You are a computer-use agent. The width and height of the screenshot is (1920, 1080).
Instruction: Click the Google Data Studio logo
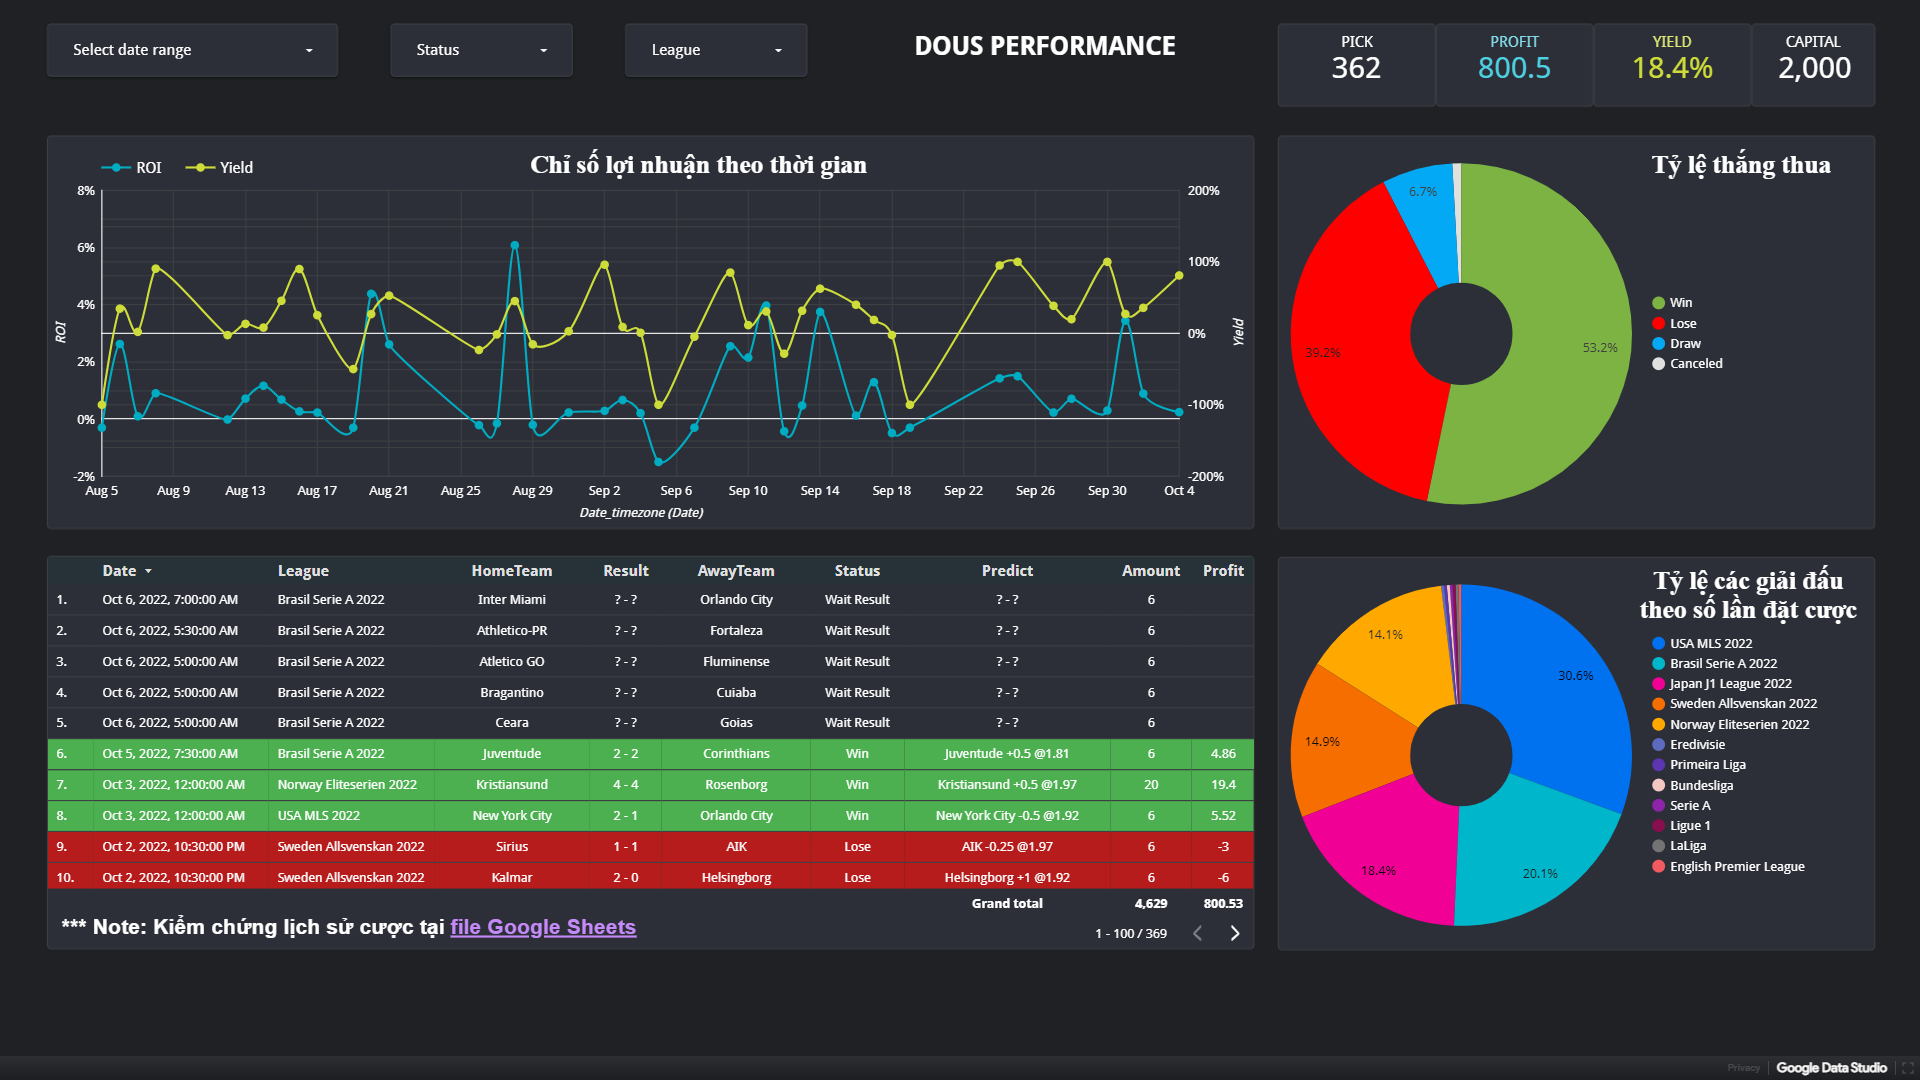(x=1831, y=1068)
